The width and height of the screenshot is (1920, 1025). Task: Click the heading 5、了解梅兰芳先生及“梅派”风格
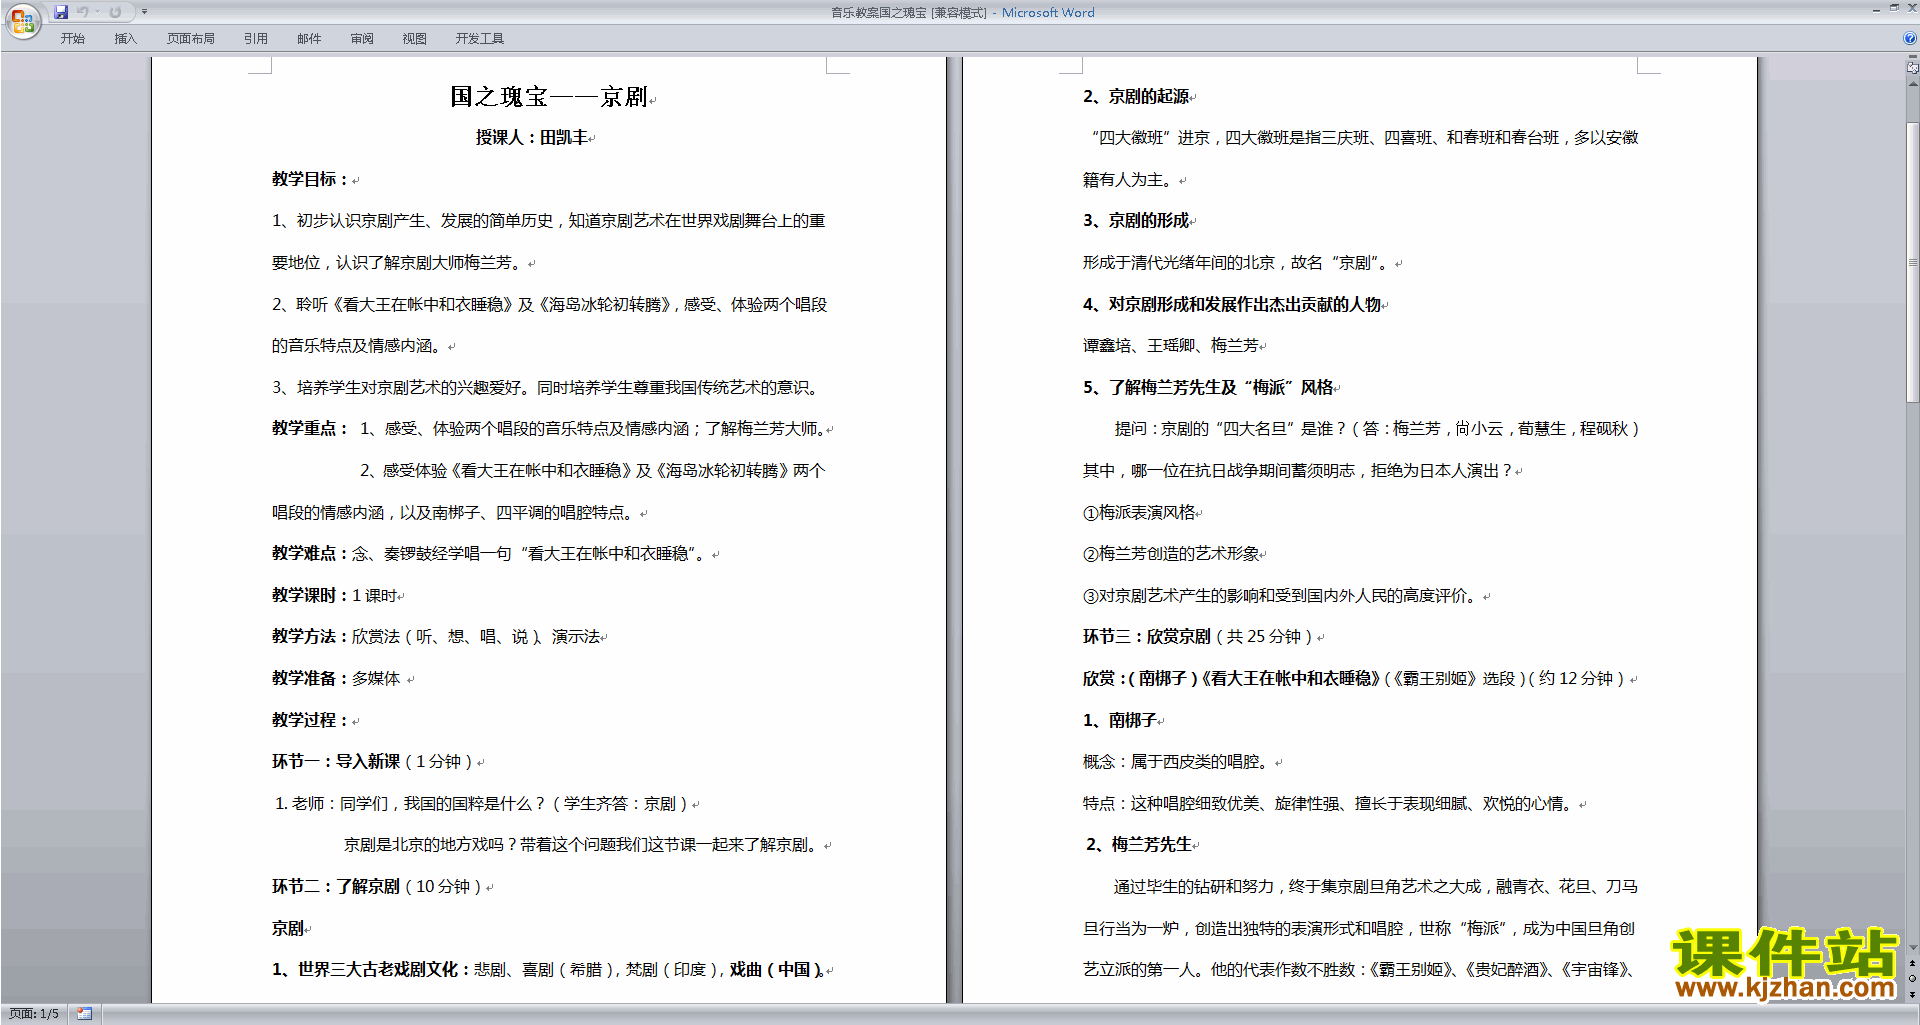click(x=1208, y=387)
